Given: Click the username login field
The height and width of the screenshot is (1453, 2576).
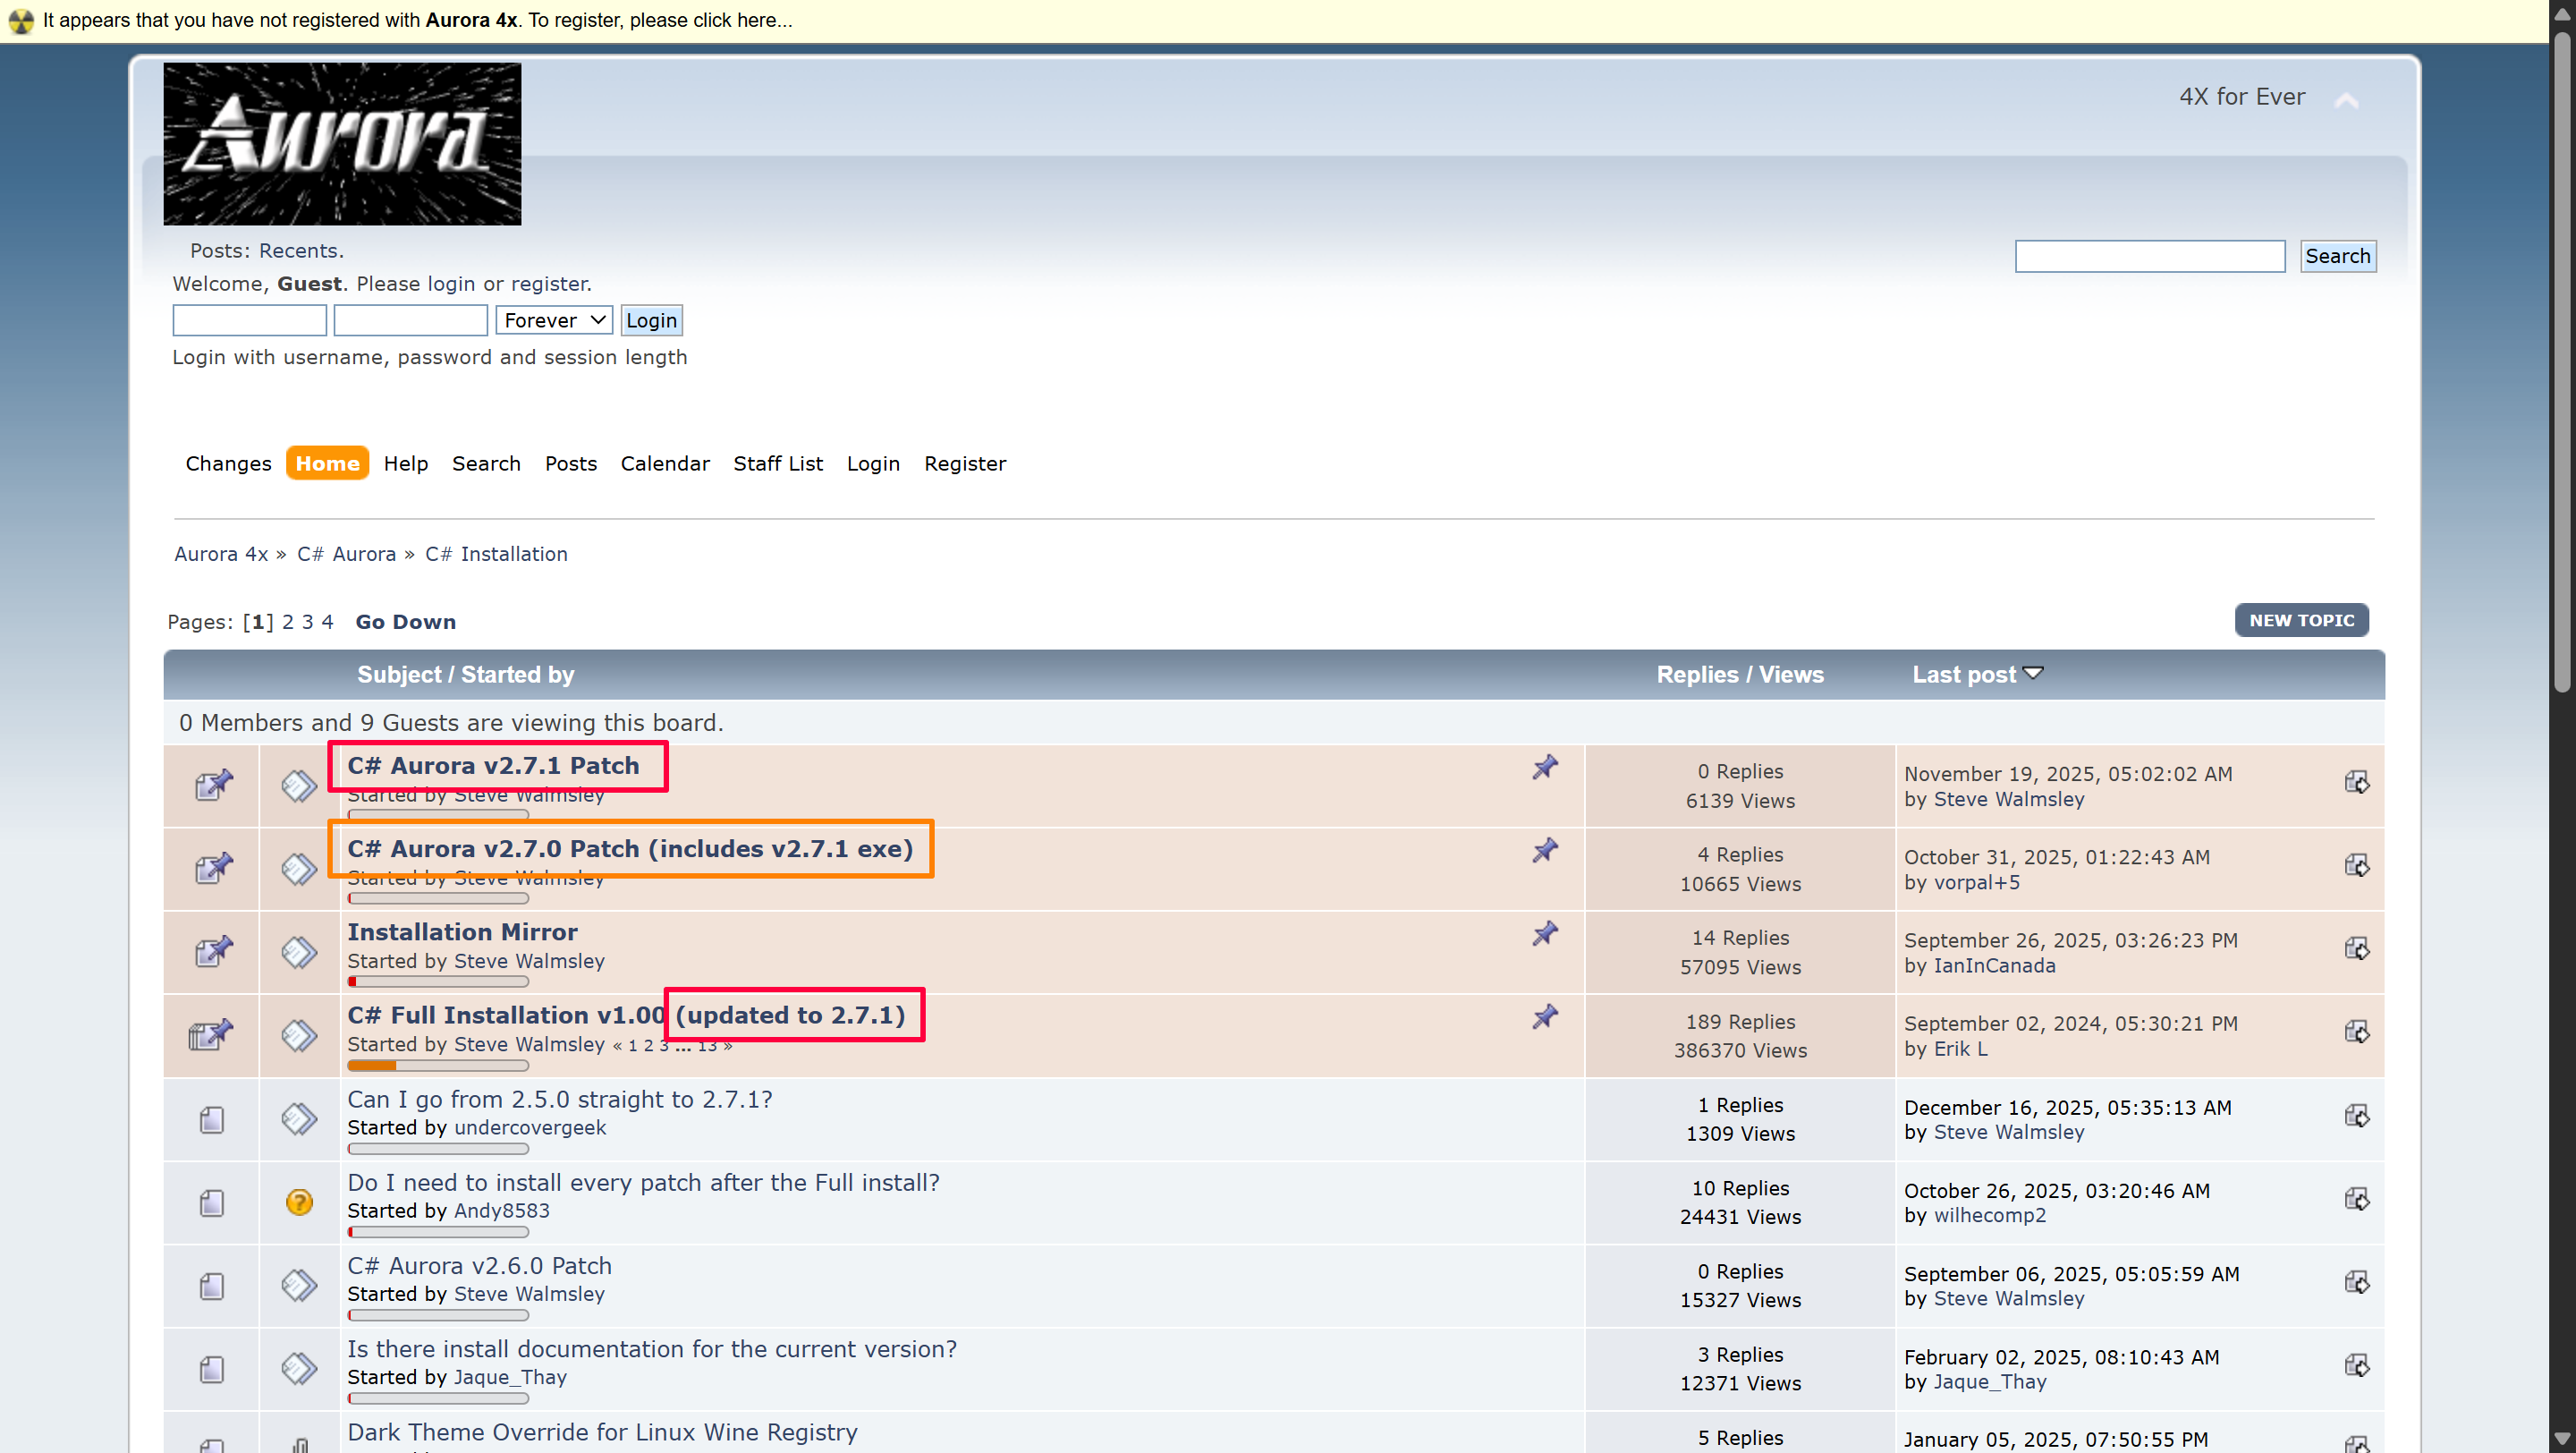Looking at the screenshot, I should [249, 320].
